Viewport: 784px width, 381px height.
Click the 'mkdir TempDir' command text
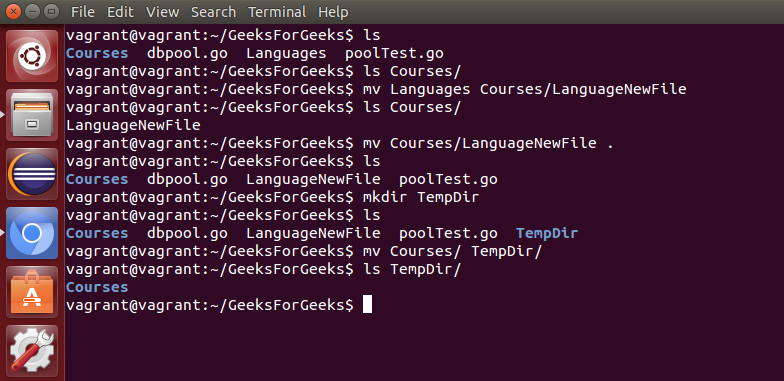point(421,197)
